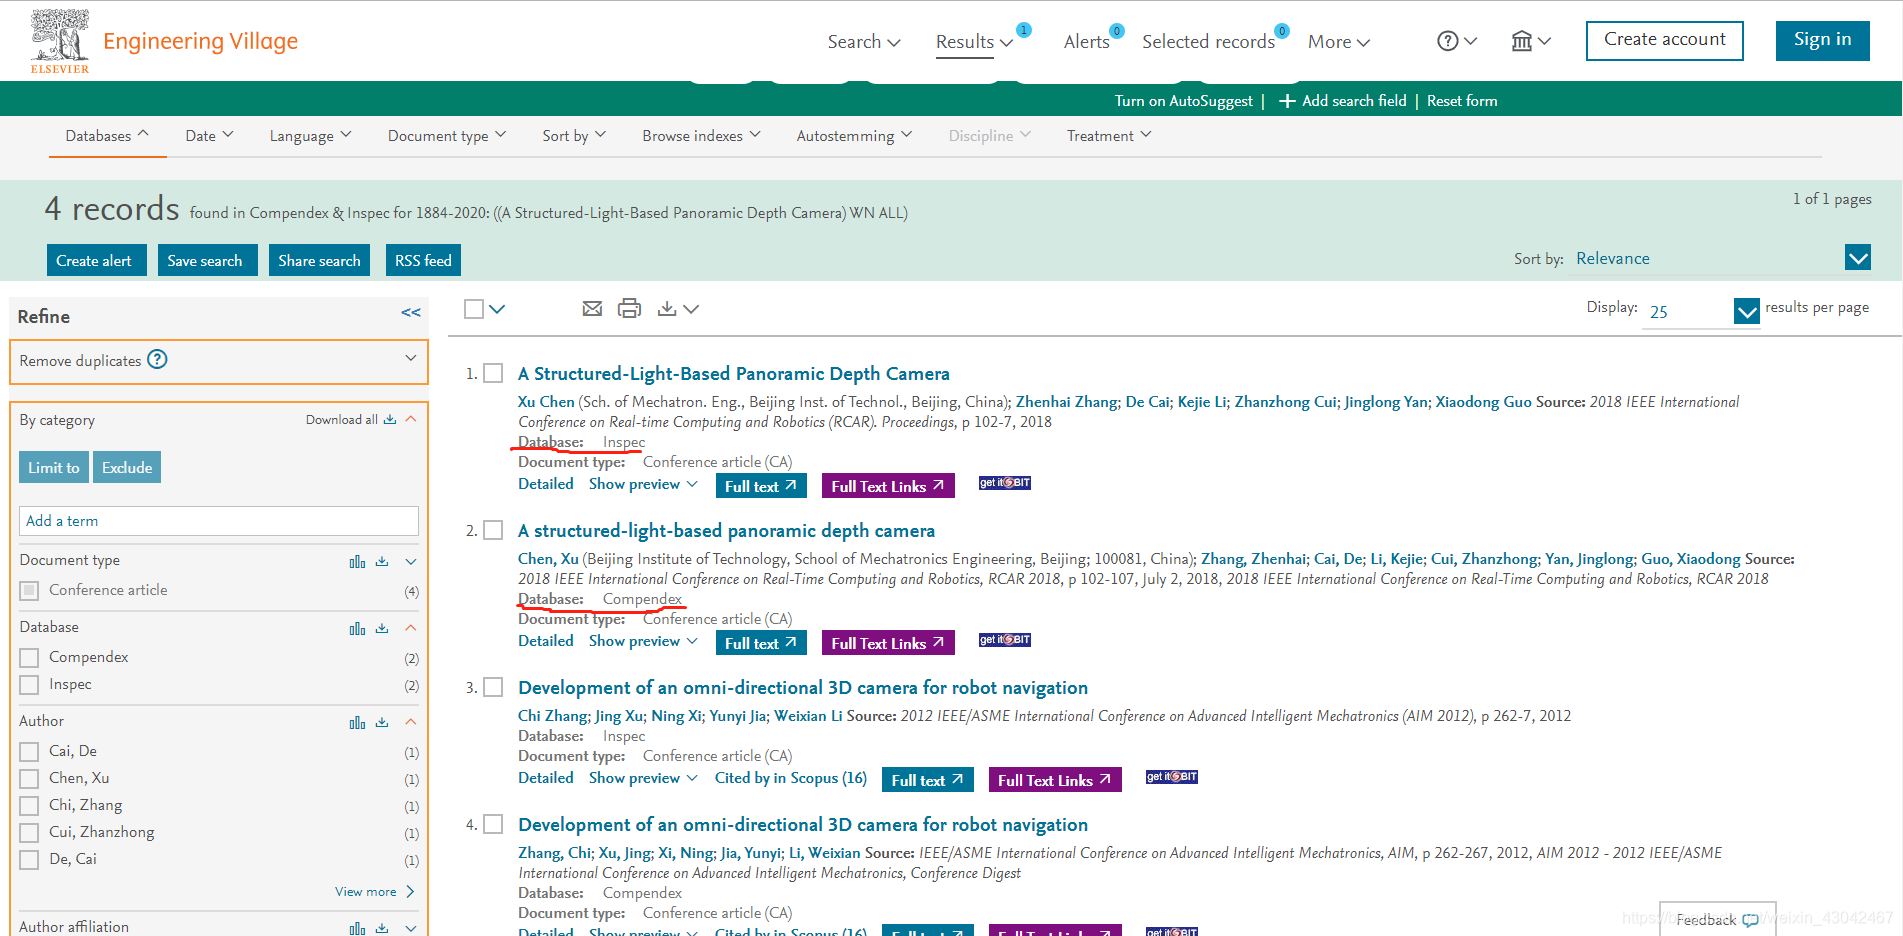
Task: Check the box for record 3
Action: 493,687
